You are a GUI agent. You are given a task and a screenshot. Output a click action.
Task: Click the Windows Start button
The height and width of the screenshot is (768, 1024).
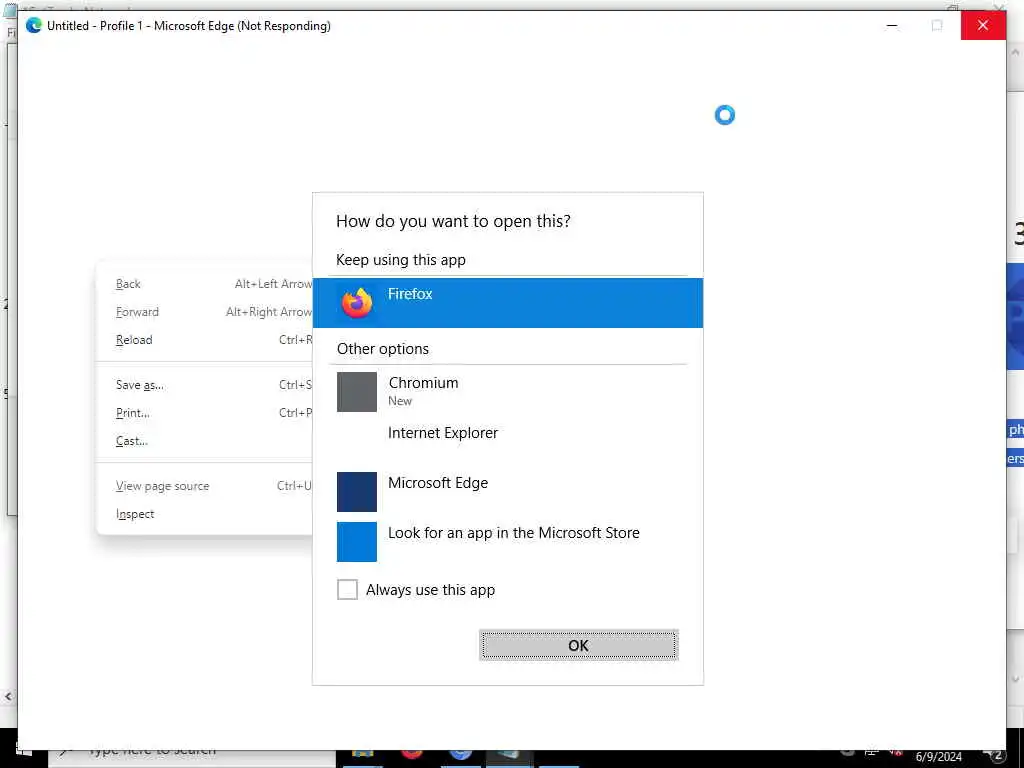tap(24, 752)
